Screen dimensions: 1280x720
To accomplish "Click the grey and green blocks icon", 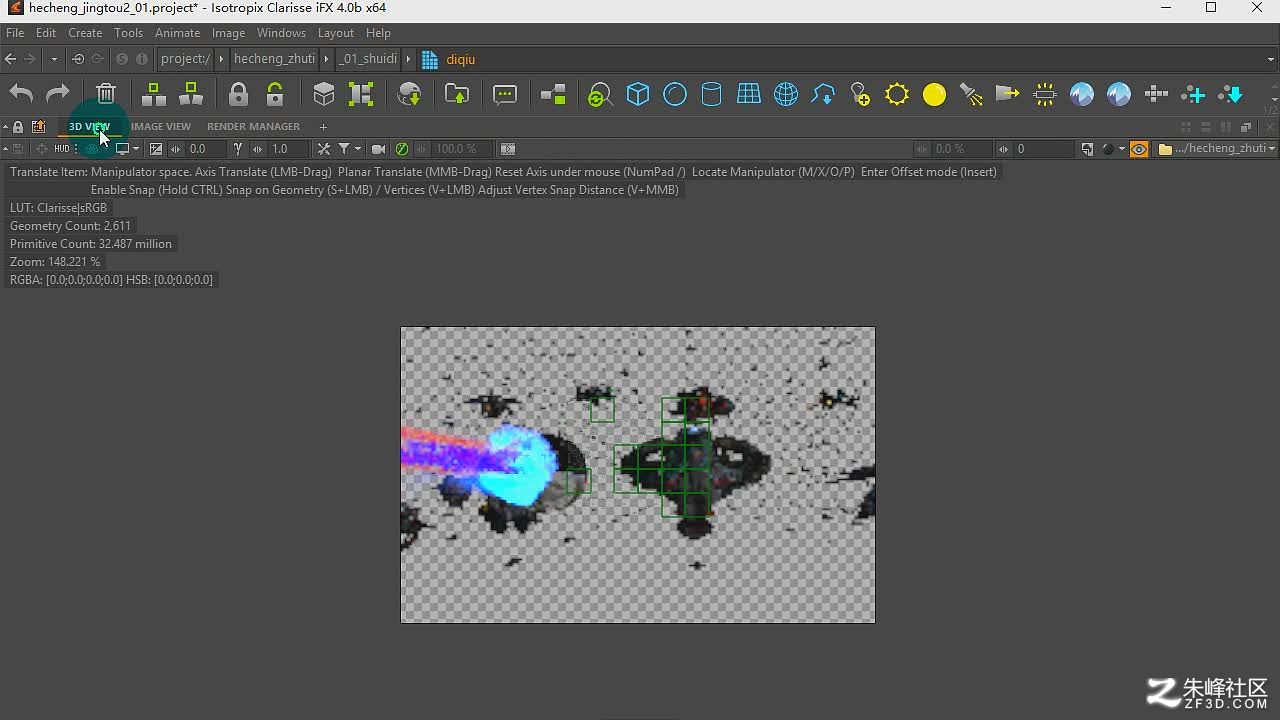I will pyautogui.click(x=553, y=94).
